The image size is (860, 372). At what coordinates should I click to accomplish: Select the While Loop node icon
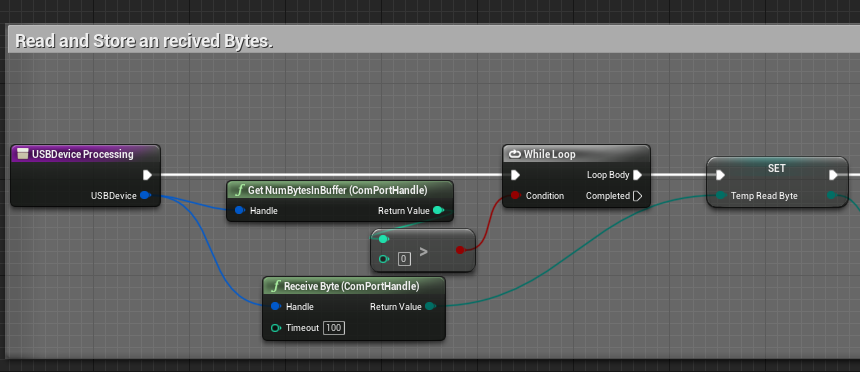click(x=514, y=154)
